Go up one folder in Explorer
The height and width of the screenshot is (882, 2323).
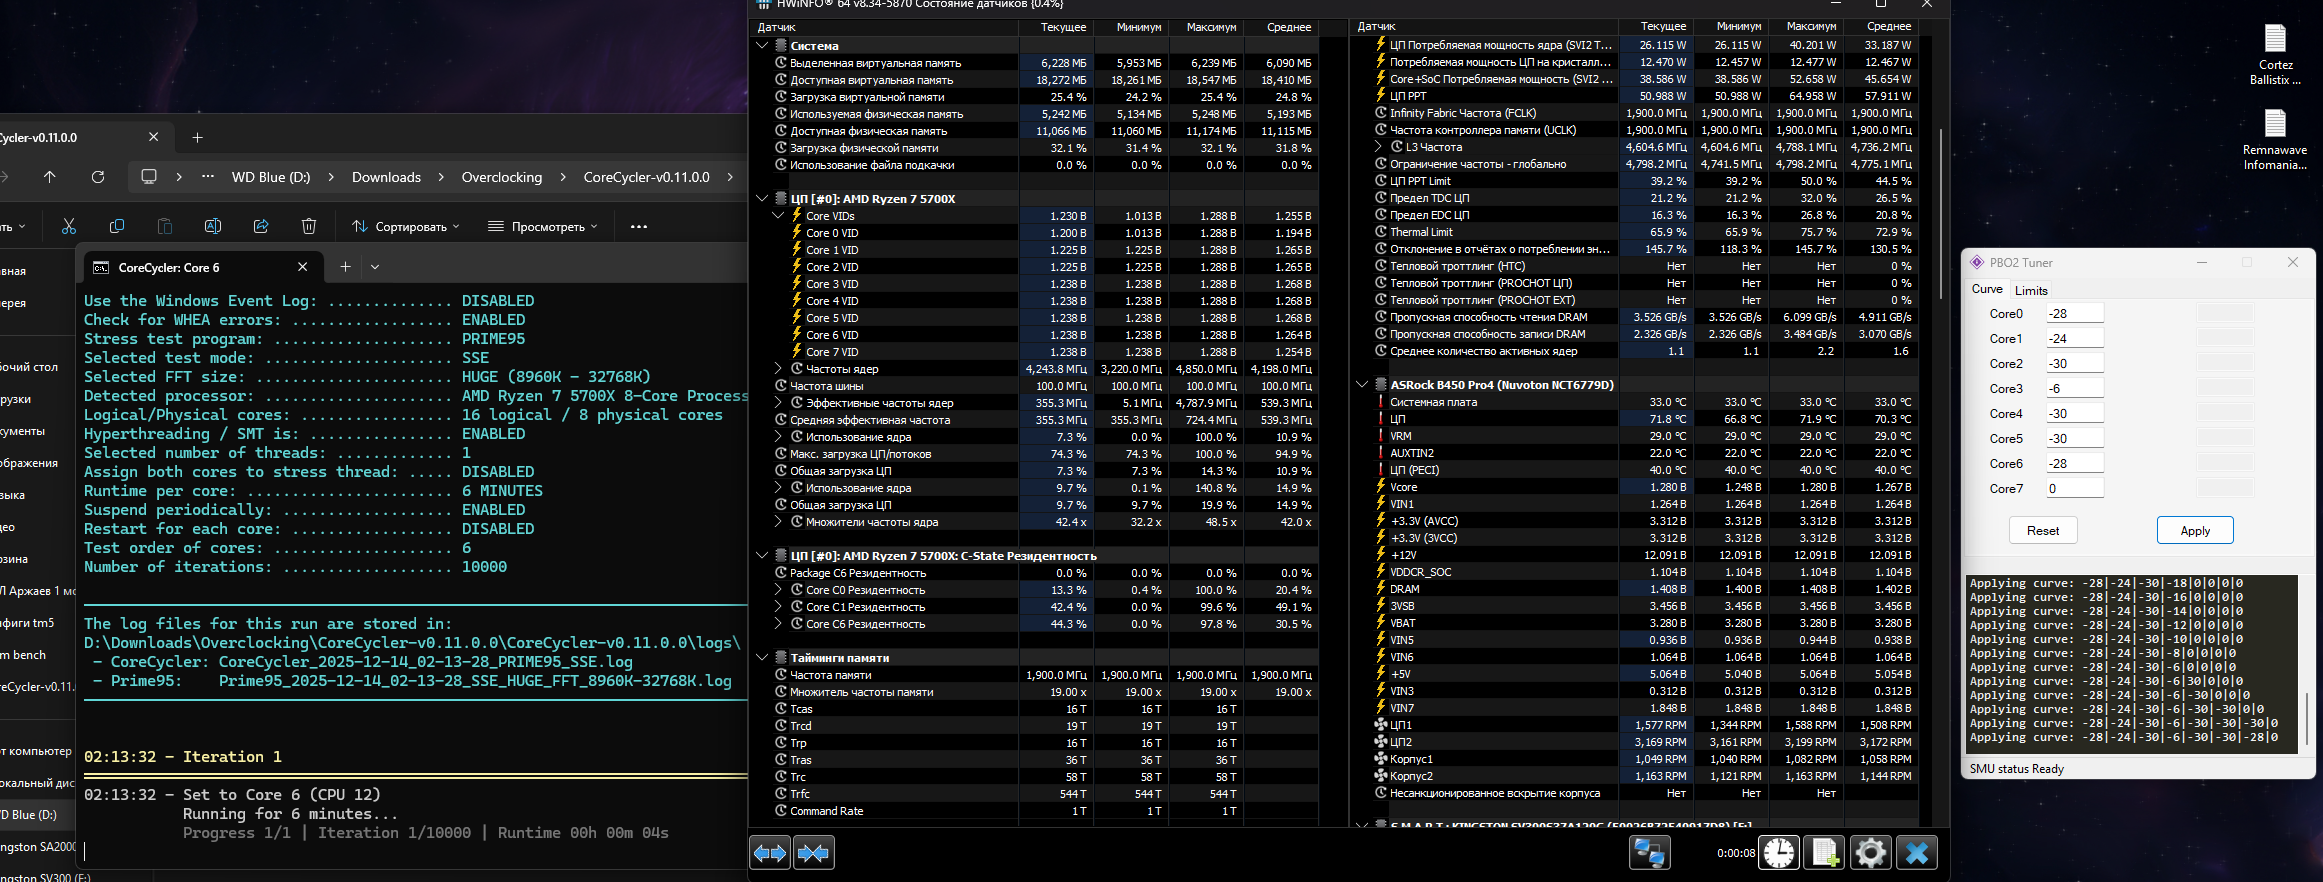click(50, 177)
